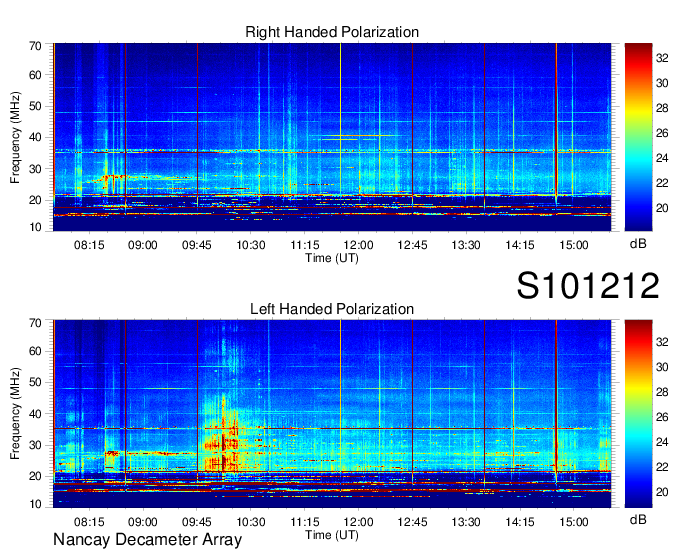This screenshot has height=552, width=680.
Task: Click the 22 dB value on lower color bar
Action: click(662, 467)
